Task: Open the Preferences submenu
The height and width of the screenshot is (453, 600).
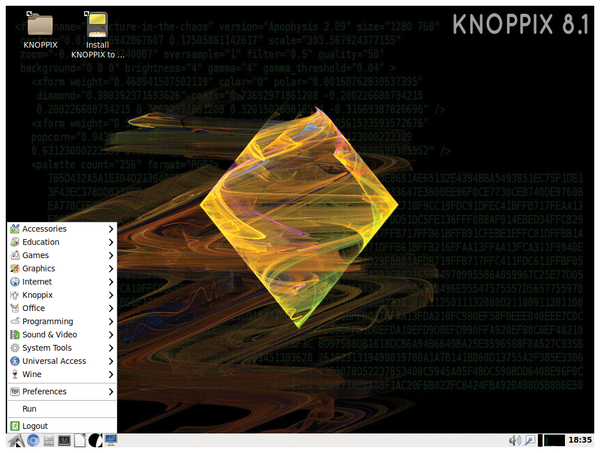Action: tap(62, 392)
